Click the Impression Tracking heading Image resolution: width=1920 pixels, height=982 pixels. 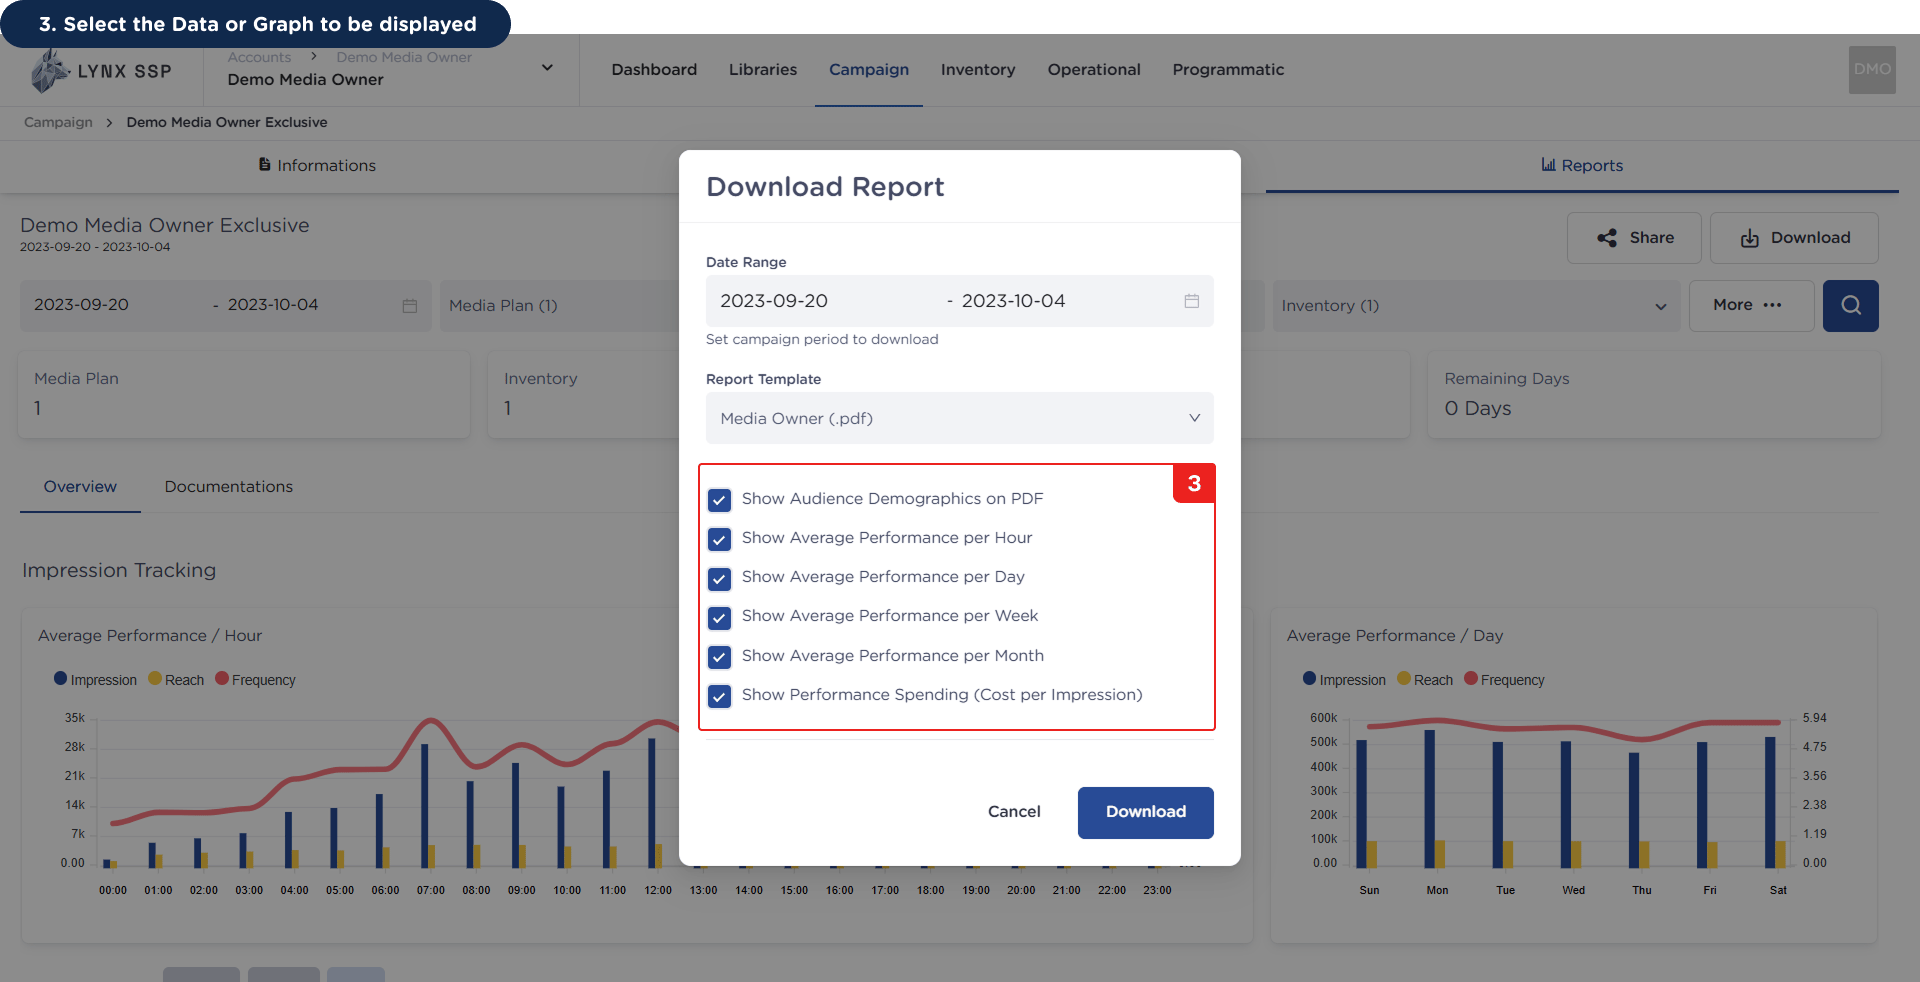(119, 570)
